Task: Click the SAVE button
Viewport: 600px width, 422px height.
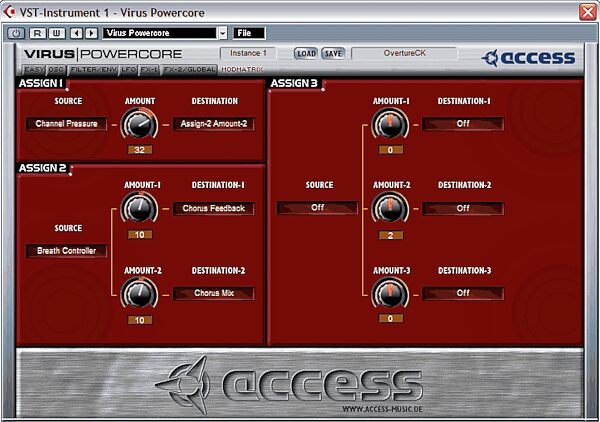Action: pyautogui.click(x=333, y=54)
